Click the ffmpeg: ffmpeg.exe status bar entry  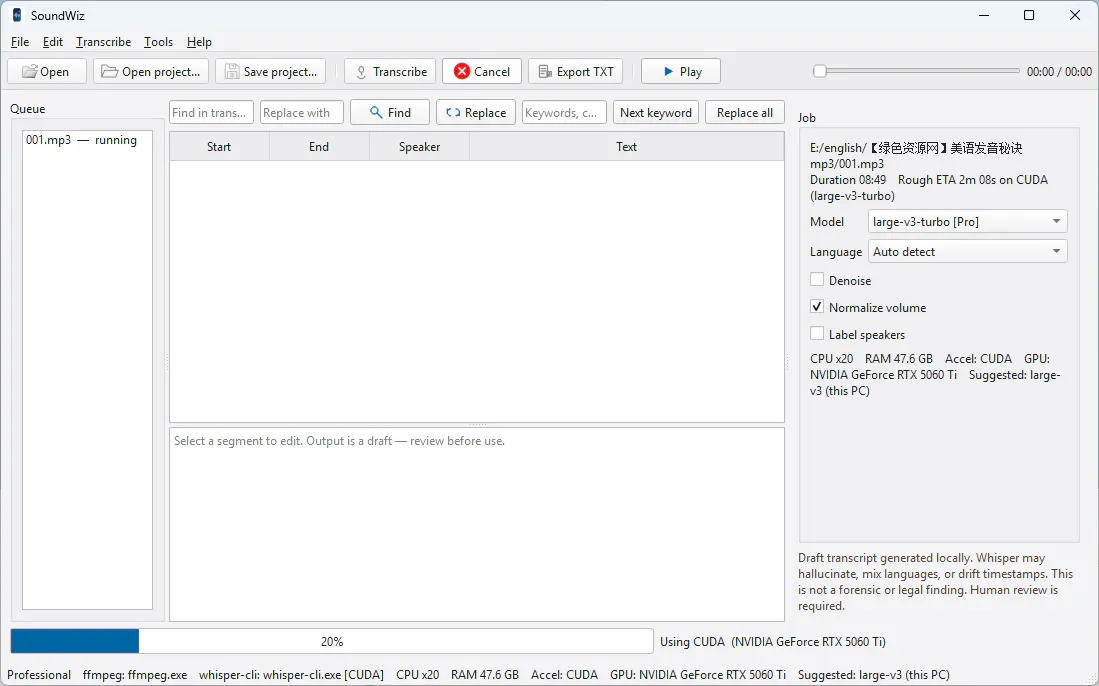(135, 675)
